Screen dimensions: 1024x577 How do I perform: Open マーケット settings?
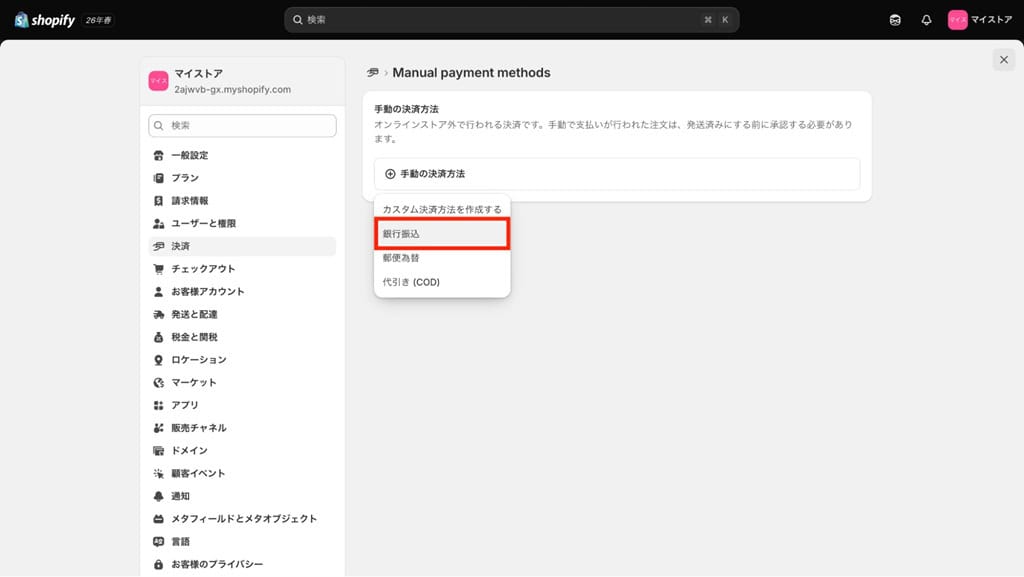coord(242,382)
